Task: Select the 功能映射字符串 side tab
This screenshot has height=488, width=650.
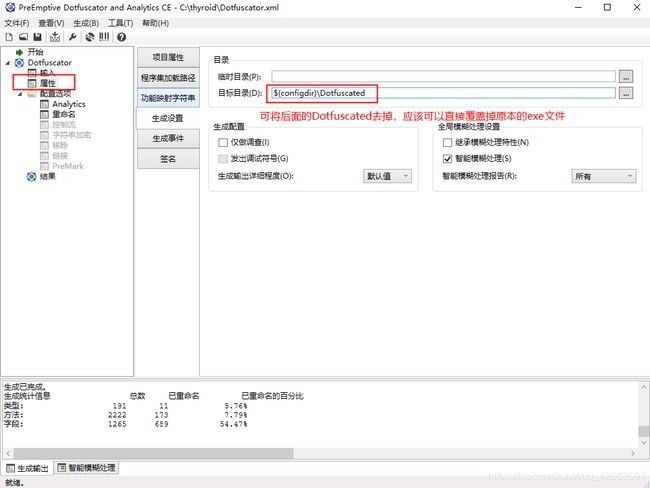Action: click(x=168, y=98)
